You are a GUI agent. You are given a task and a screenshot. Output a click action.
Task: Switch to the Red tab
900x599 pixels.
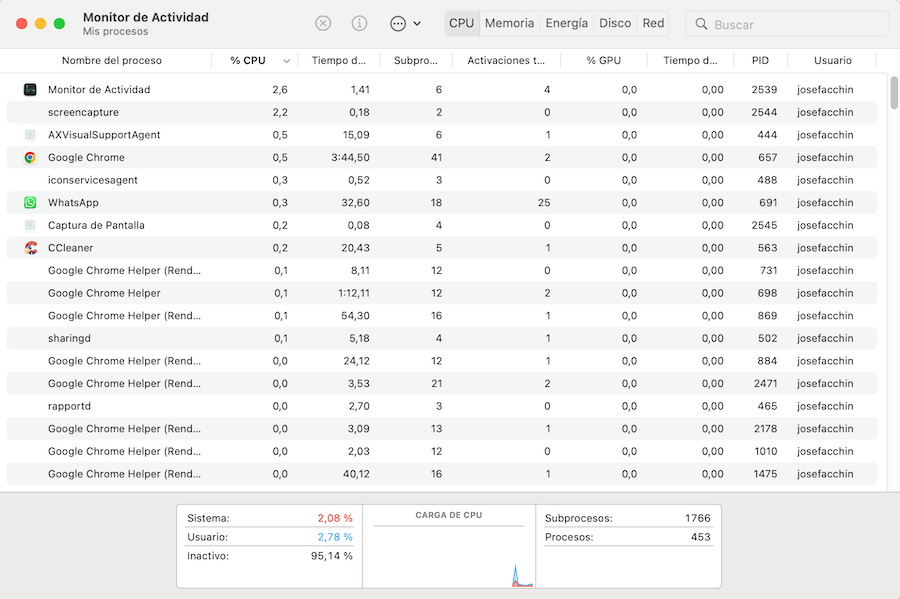[x=653, y=24]
